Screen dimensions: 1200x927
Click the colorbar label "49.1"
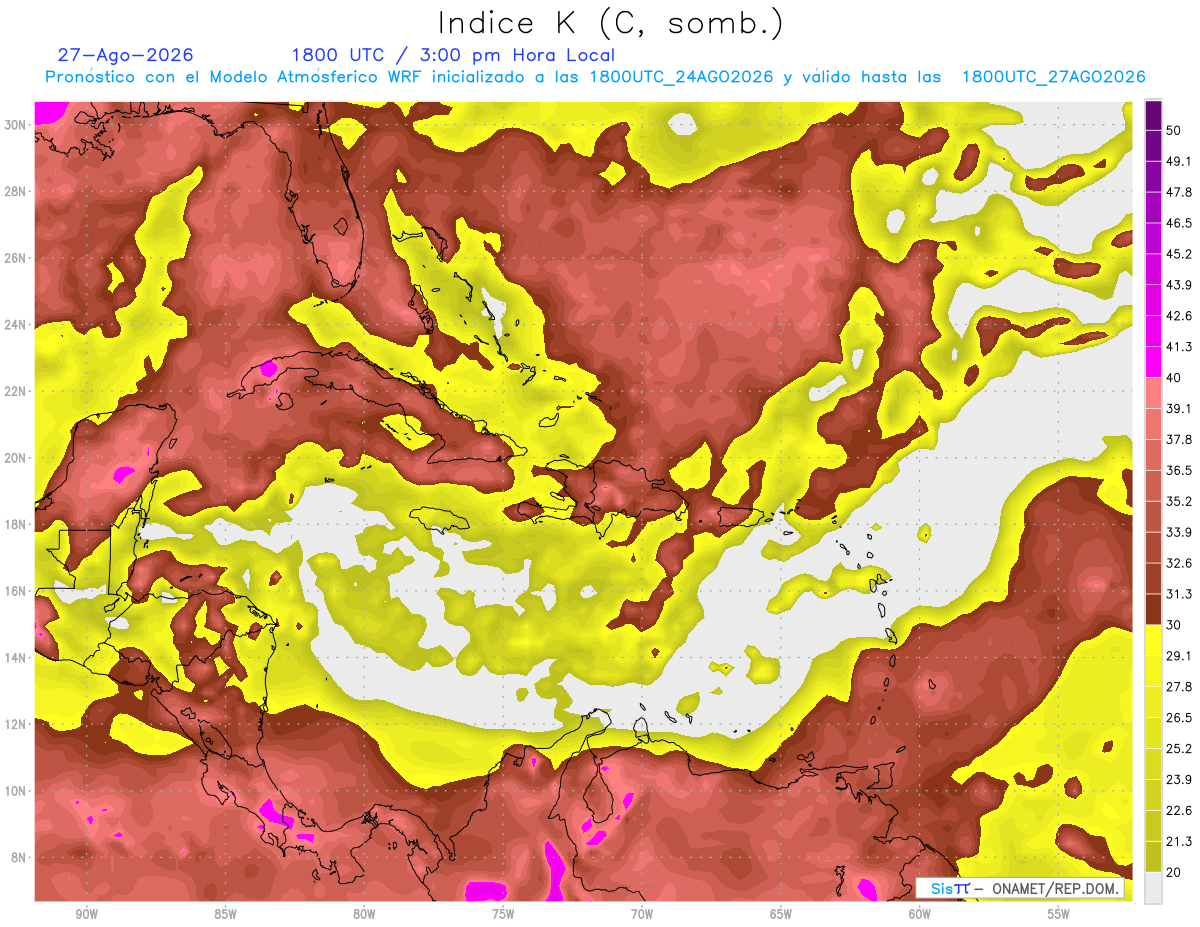[1180, 161]
